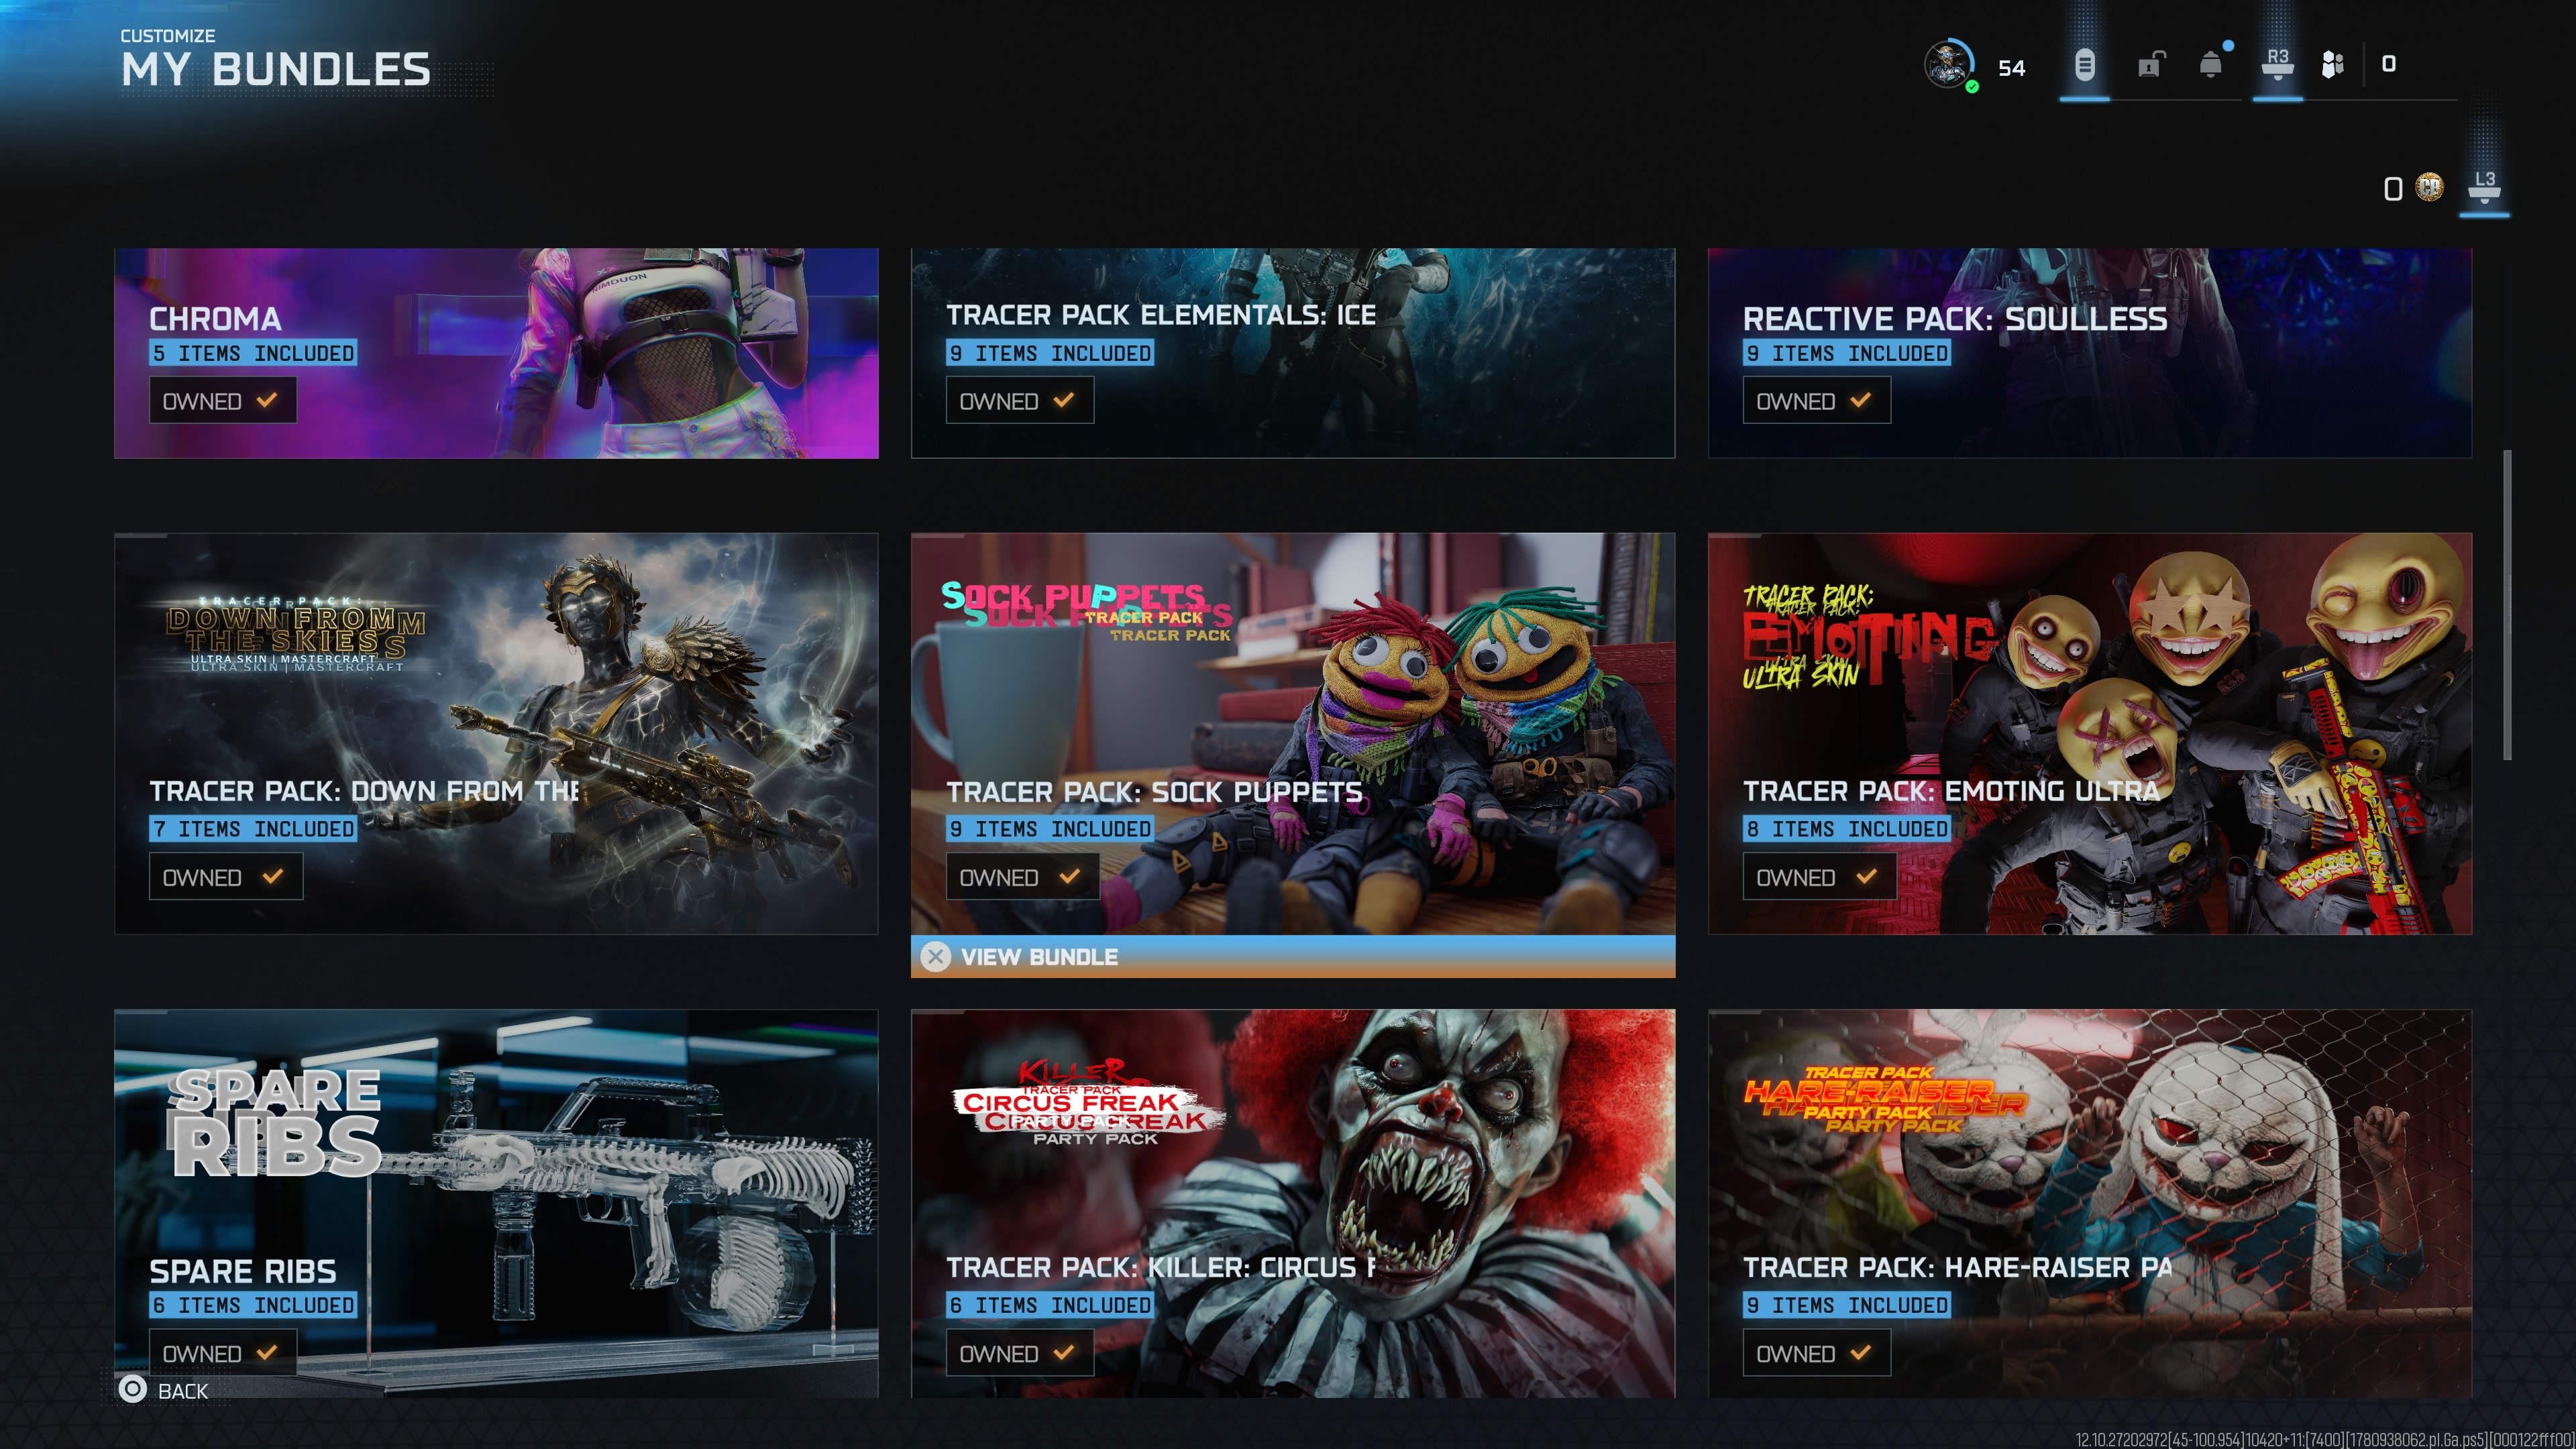The height and width of the screenshot is (1449, 2576).
Task: Select the Hare-Raiser Party Pack bundle
Action: click(x=2090, y=1203)
